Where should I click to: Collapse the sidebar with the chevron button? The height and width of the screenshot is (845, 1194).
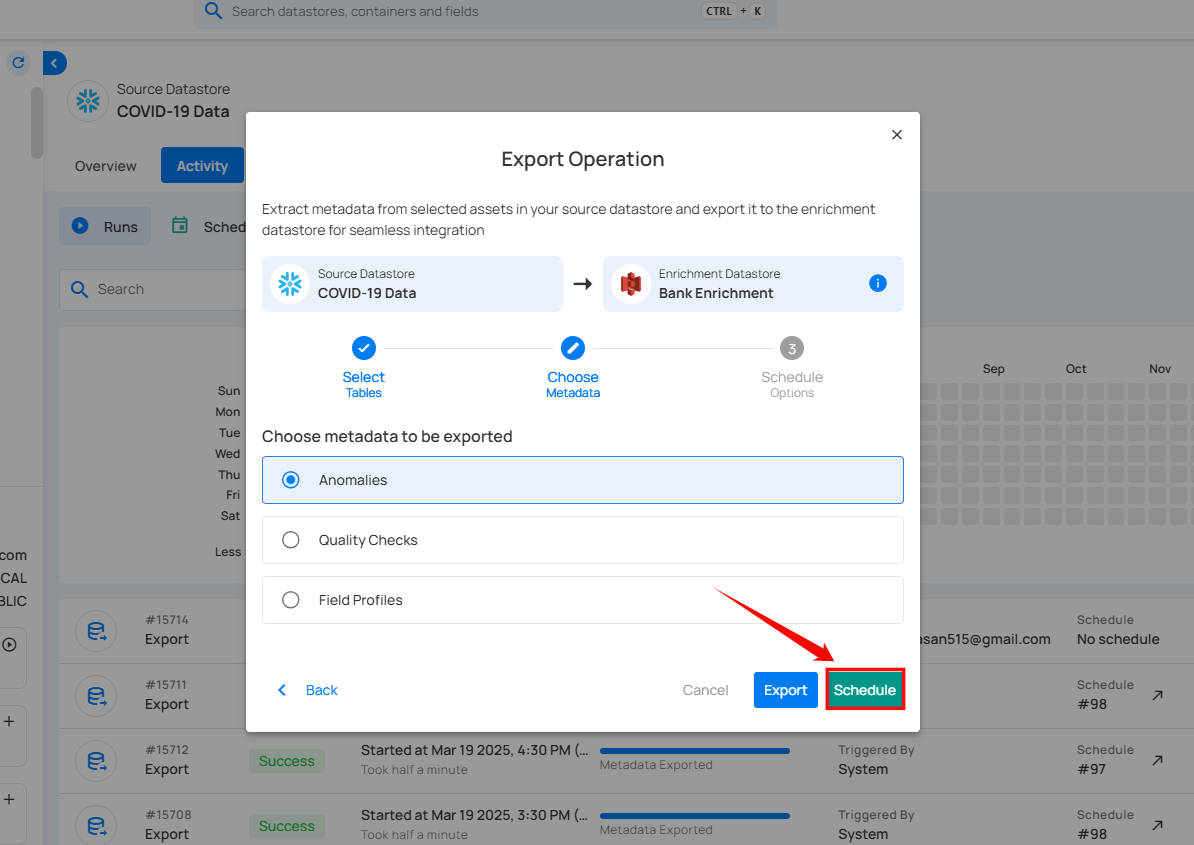pyautogui.click(x=54, y=63)
